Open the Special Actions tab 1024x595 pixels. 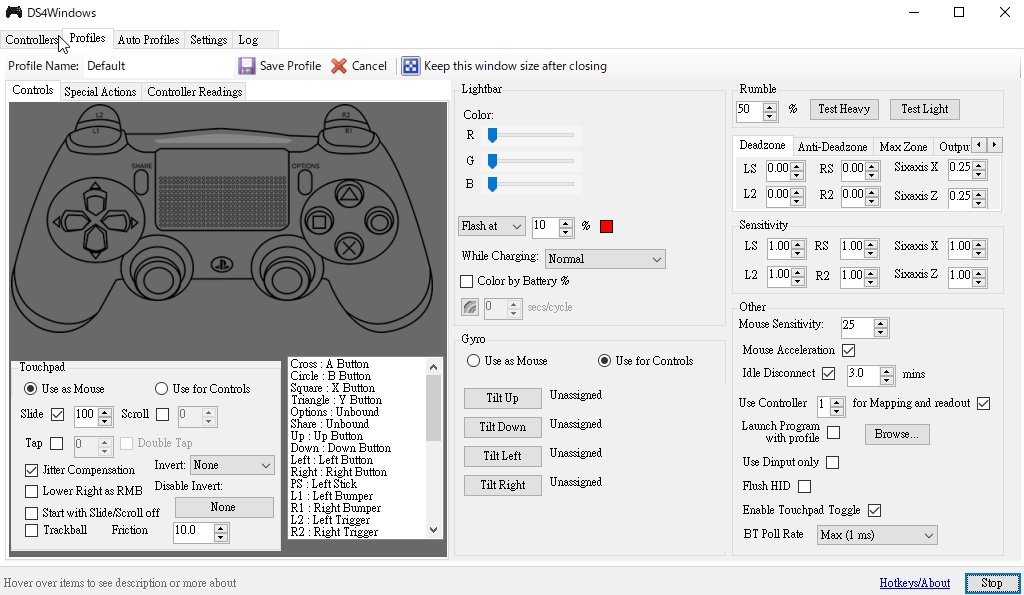pos(100,92)
